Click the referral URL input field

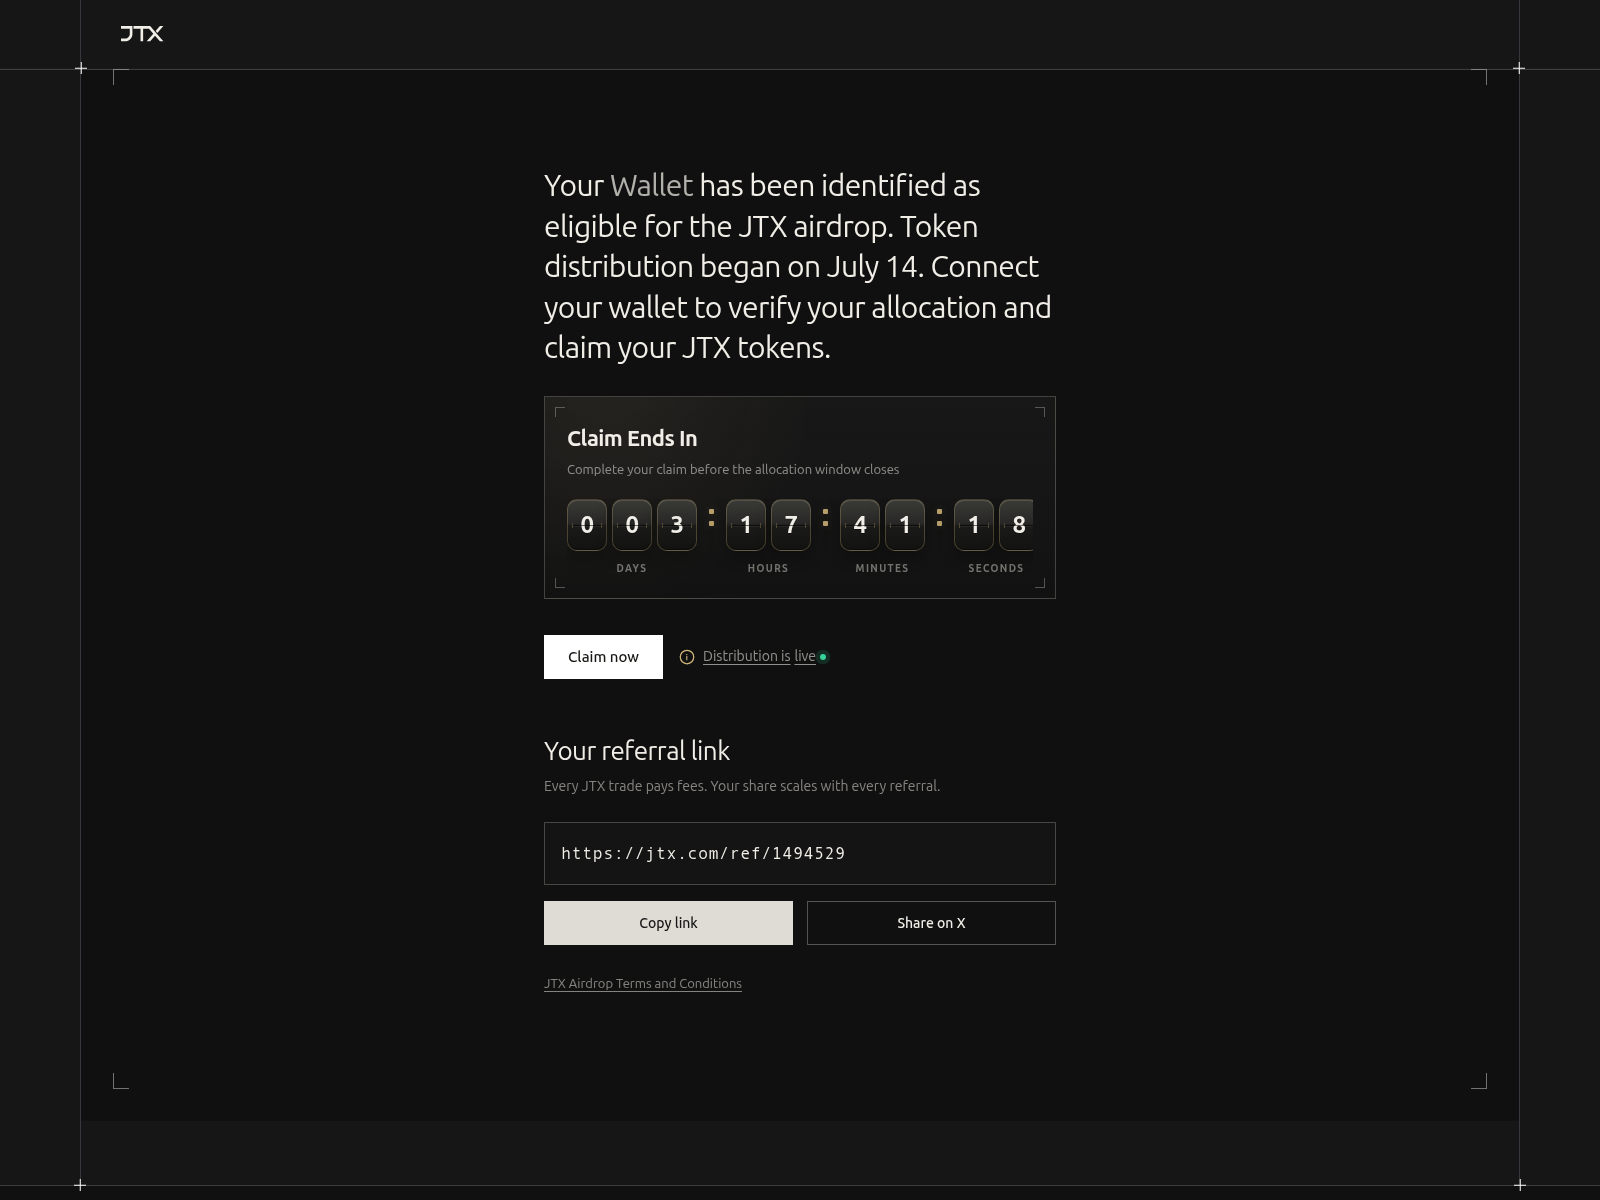(x=800, y=853)
